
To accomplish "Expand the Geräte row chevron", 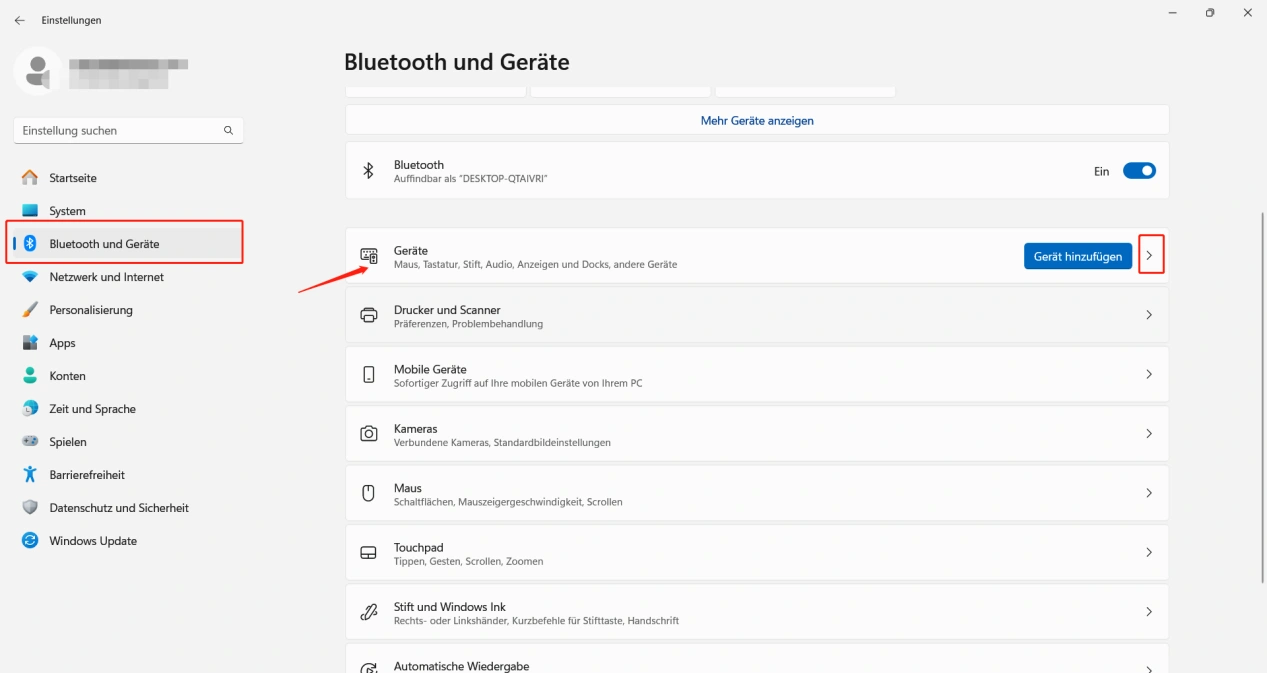I will point(1150,256).
